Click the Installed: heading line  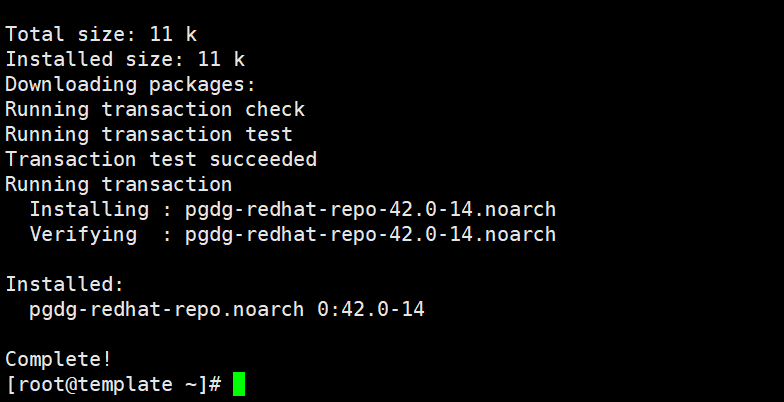pos(64,284)
